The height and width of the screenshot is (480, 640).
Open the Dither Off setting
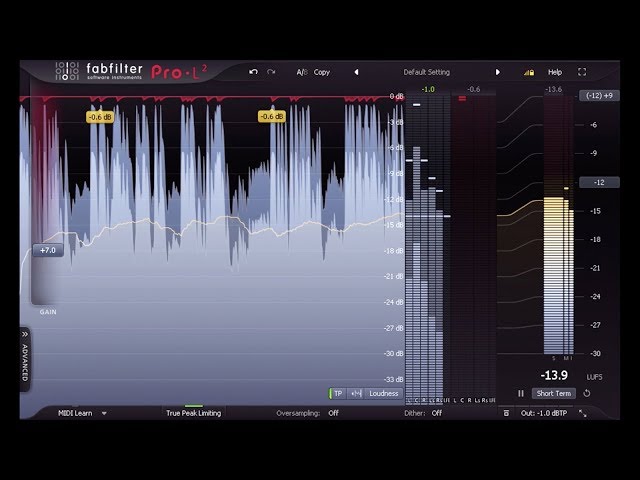point(437,413)
